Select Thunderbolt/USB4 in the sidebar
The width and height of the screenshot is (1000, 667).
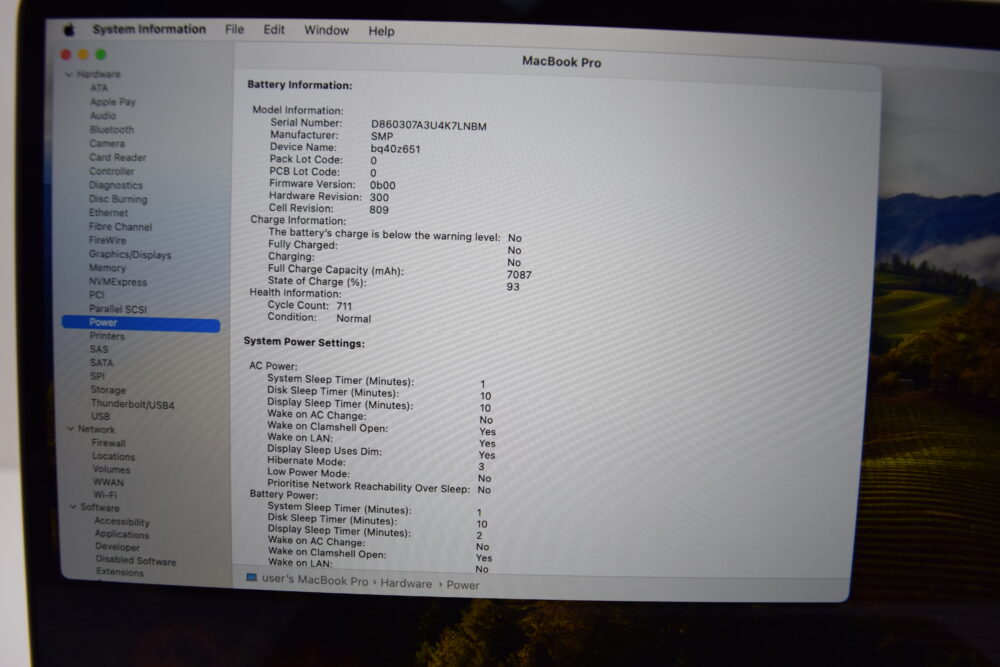[133, 404]
